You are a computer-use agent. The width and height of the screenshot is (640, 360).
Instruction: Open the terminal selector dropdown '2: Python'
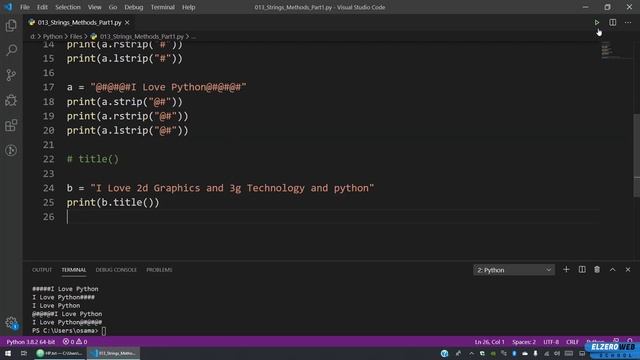tap(514, 270)
